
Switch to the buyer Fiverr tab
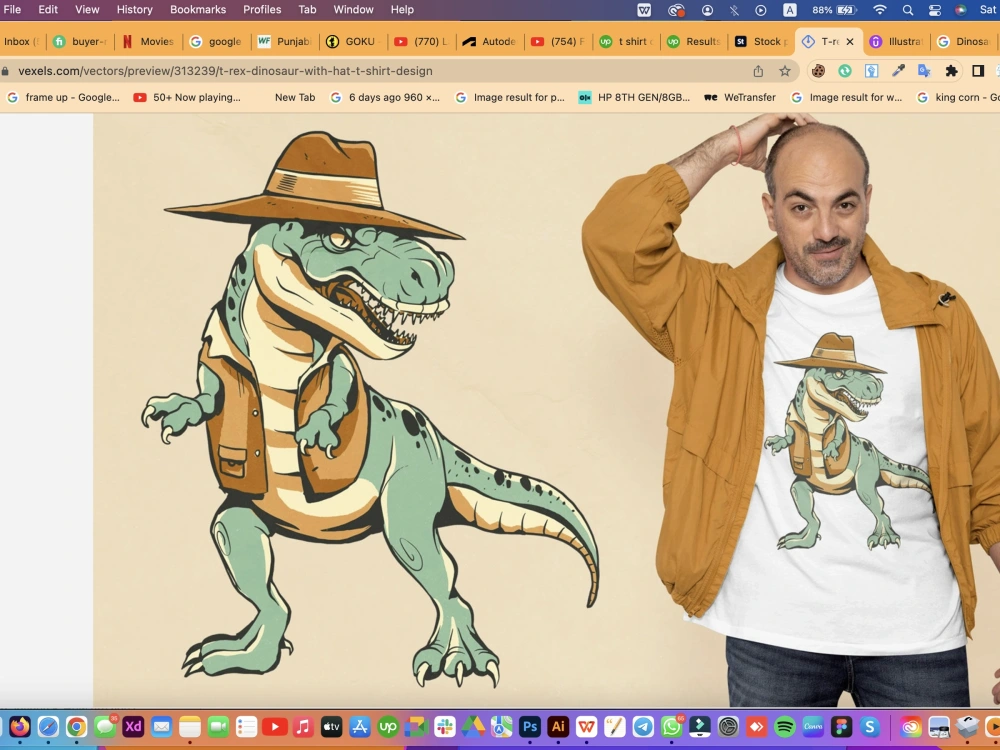tap(82, 41)
